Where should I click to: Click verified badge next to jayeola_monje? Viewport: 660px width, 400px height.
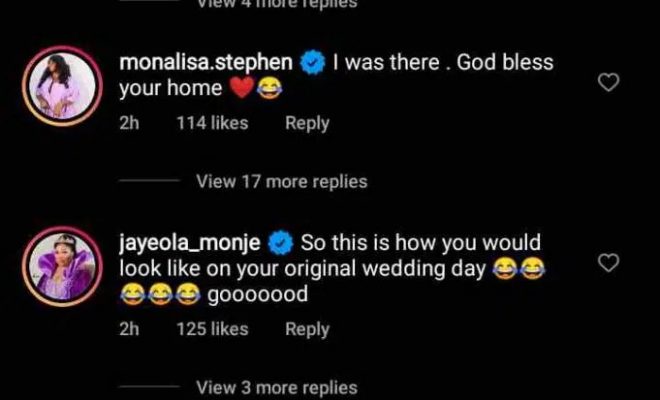281,243
